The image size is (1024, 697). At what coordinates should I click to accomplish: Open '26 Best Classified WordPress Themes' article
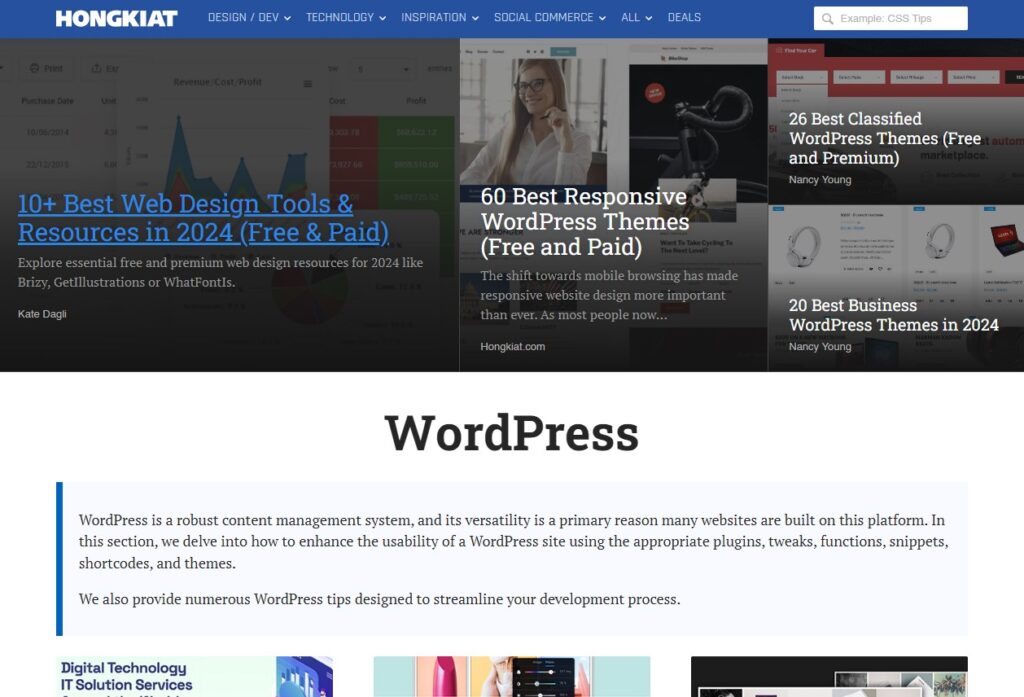(884, 138)
